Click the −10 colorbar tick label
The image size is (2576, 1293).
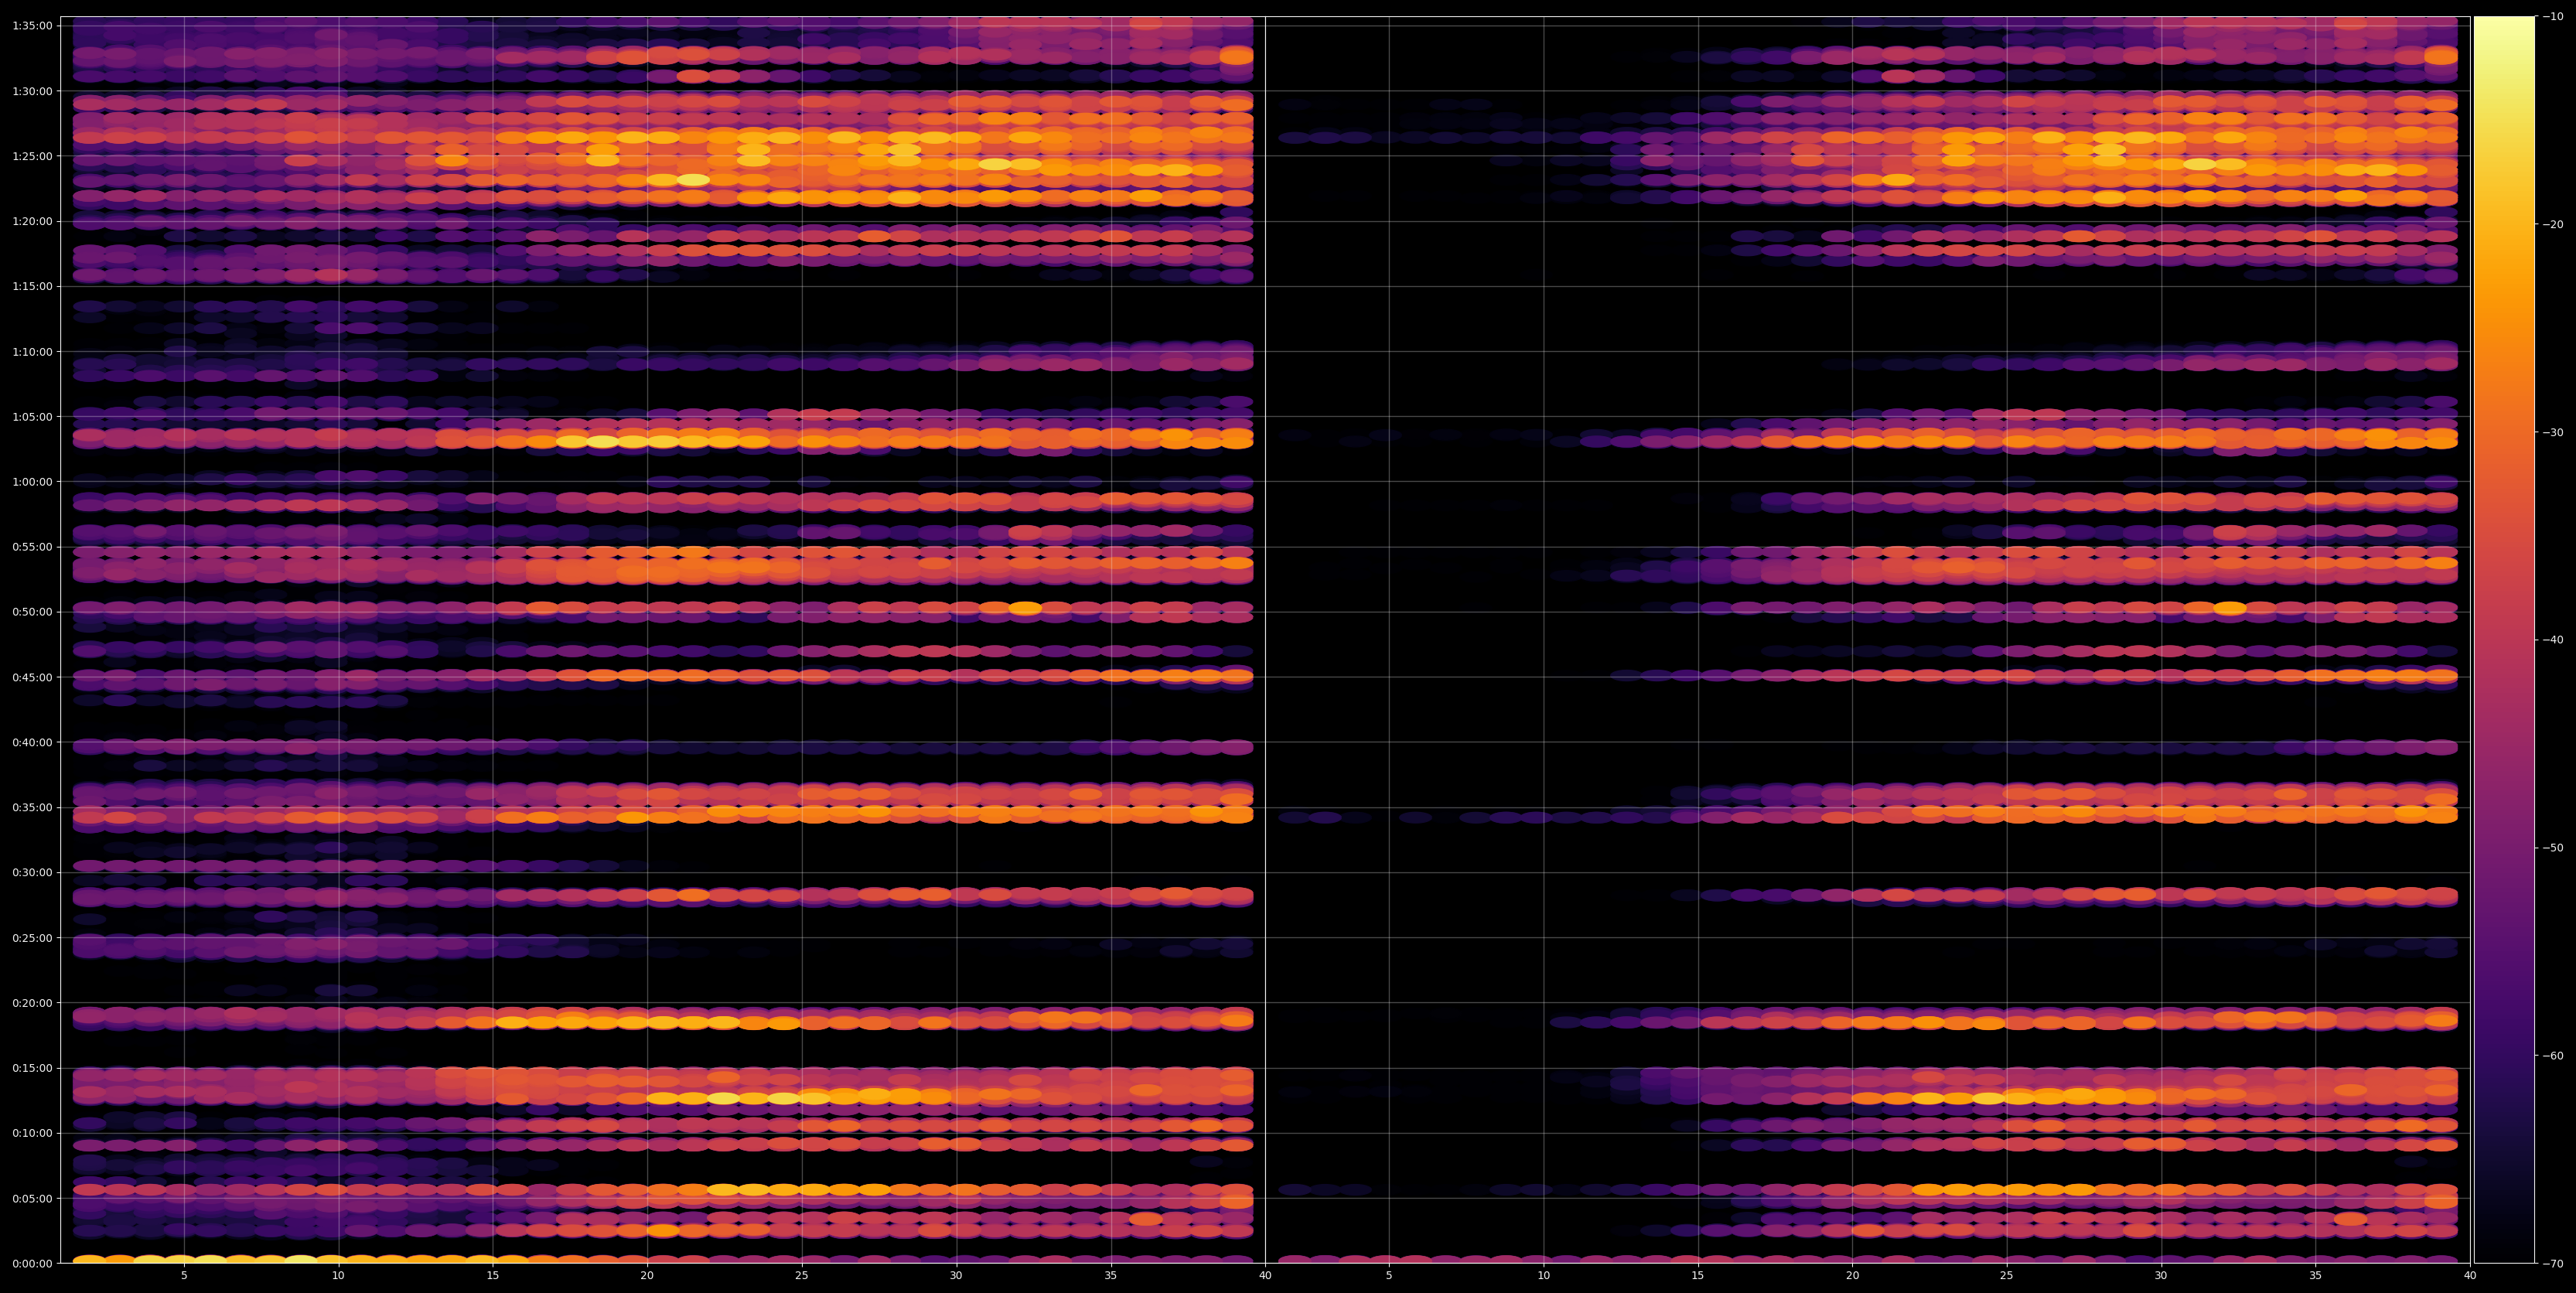point(2553,17)
